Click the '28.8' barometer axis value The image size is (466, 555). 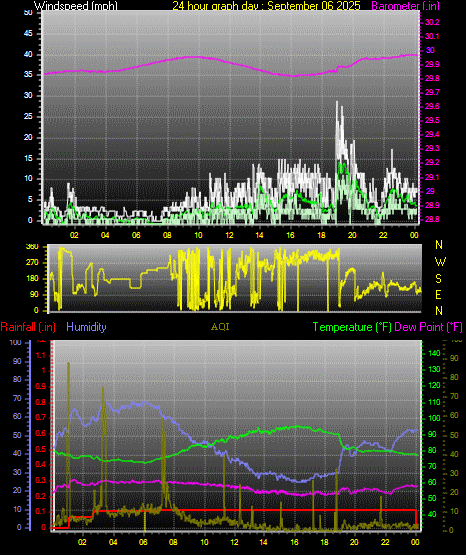[432, 219]
